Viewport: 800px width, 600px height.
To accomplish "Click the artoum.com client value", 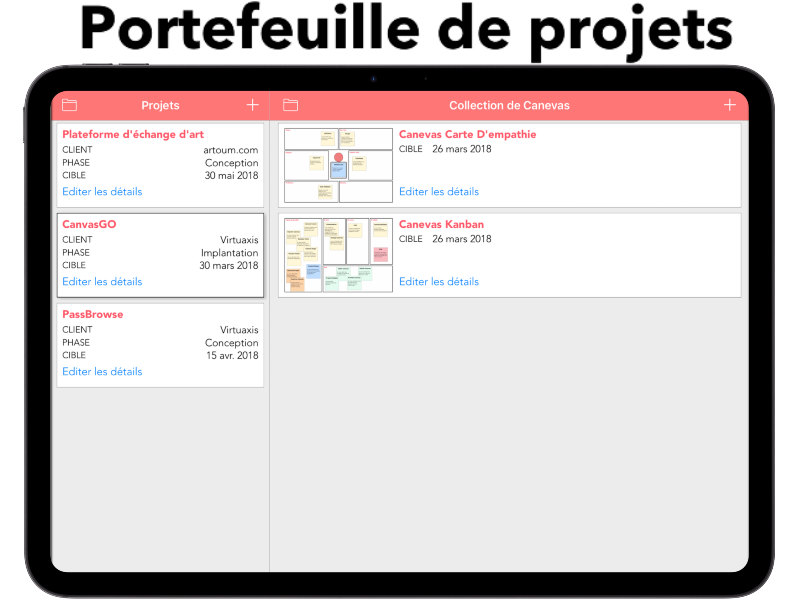I will point(231,150).
